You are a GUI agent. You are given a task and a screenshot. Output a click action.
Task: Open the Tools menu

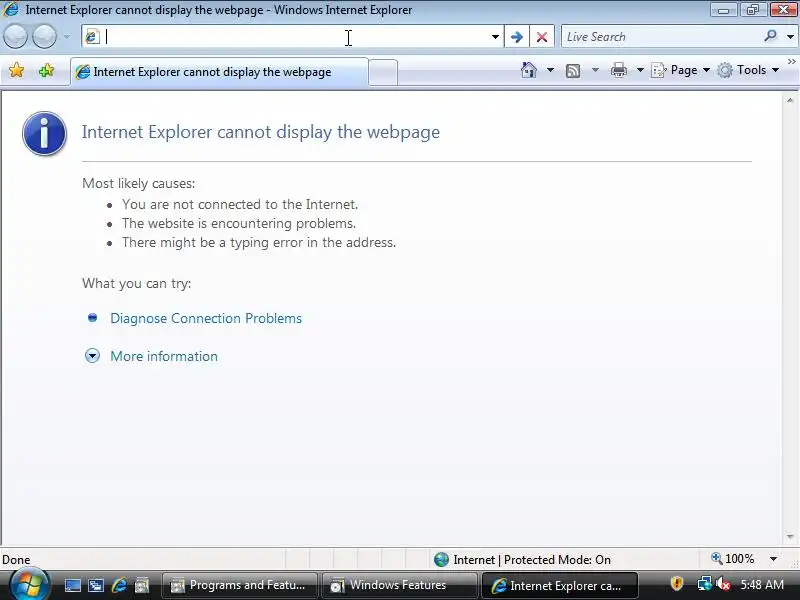tap(747, 70)
